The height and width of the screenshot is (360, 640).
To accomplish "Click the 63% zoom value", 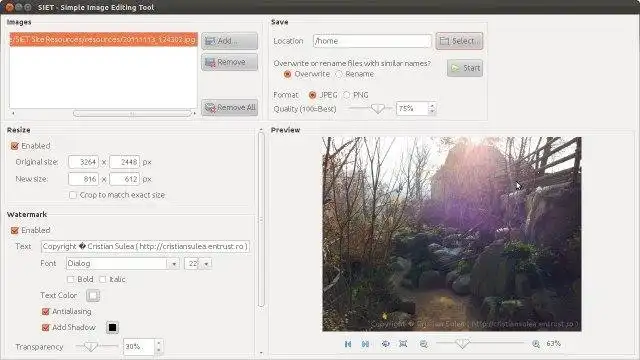I will (553, 344).
